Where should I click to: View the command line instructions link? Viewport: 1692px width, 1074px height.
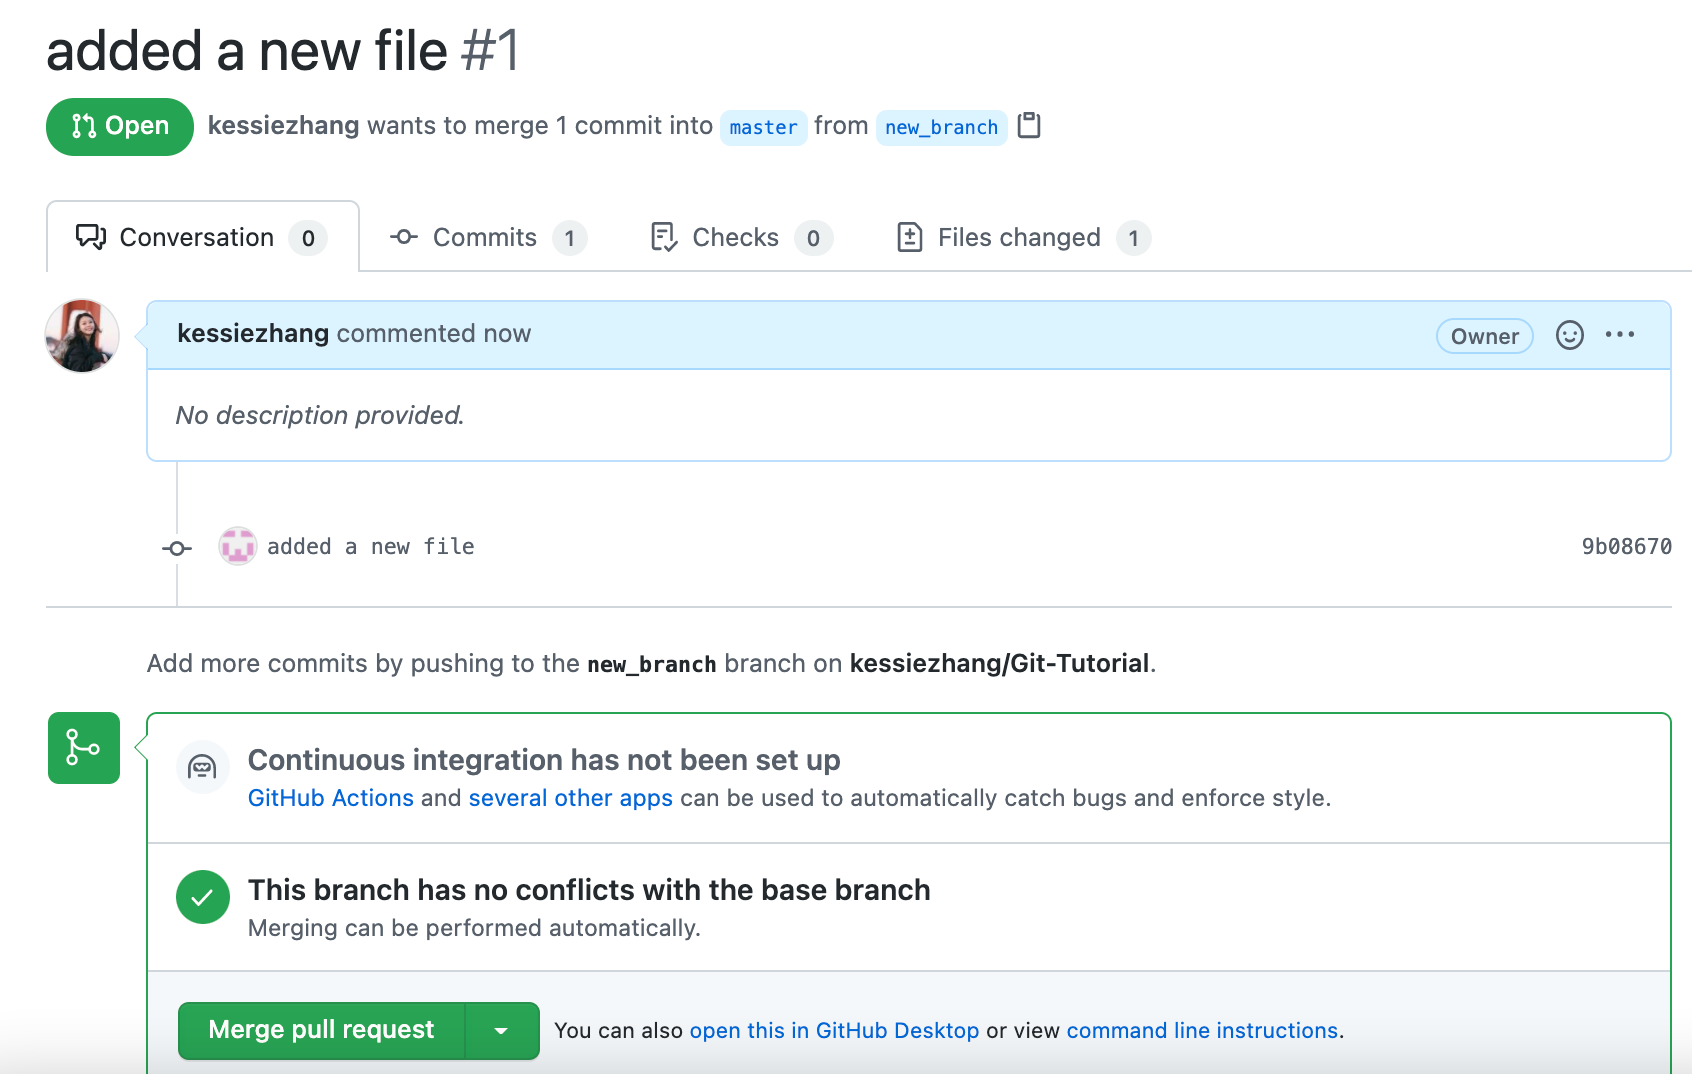pyautogui.click(x=1202, y=1030)
